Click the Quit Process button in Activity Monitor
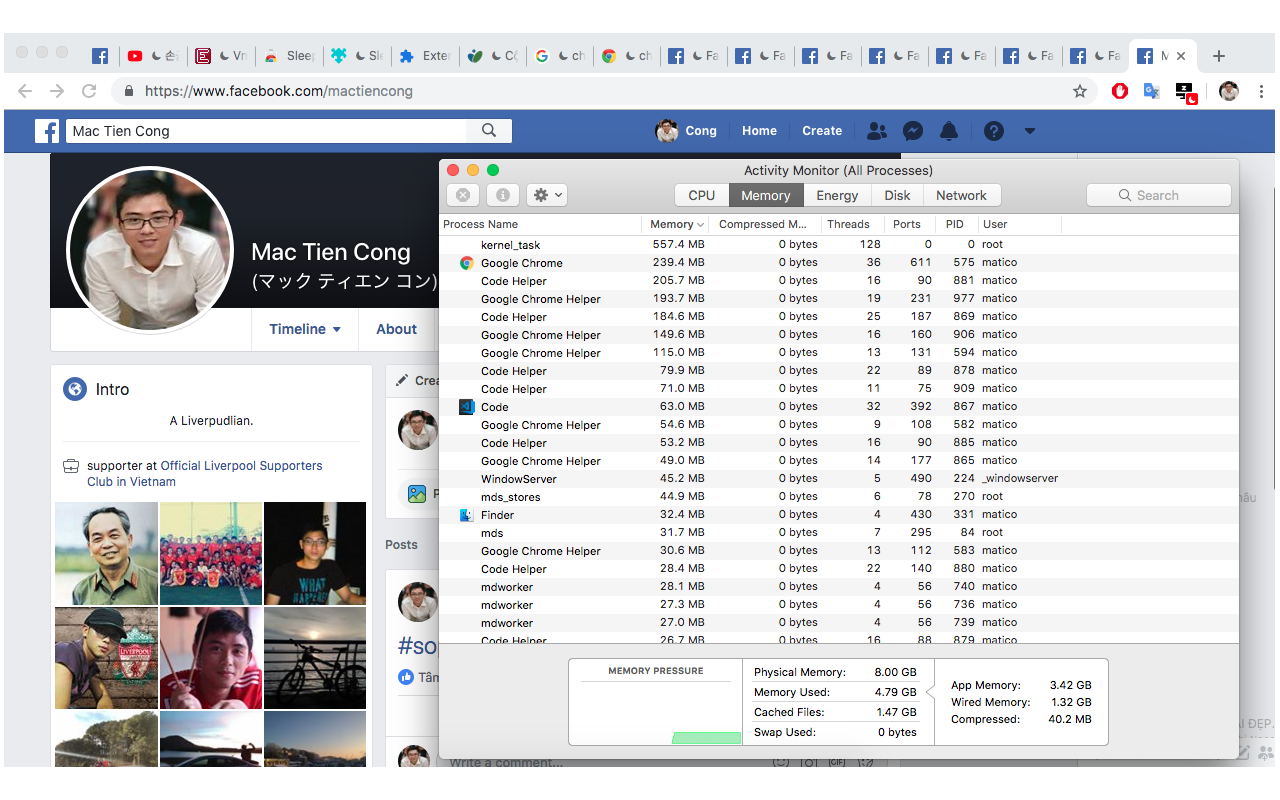1280x800 pixels. [x=462, y=195]
